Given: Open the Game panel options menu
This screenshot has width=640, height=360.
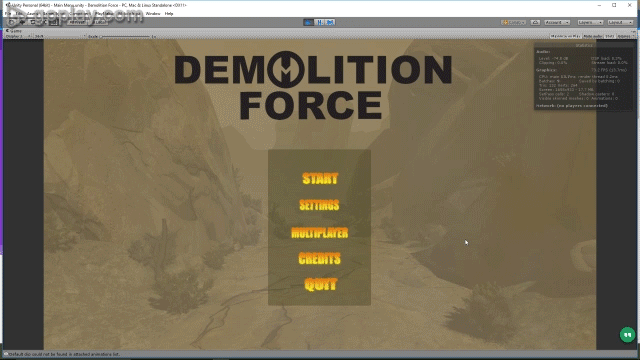Looking at the screenshot, I should pyautogui.click(x=633, y=31).
